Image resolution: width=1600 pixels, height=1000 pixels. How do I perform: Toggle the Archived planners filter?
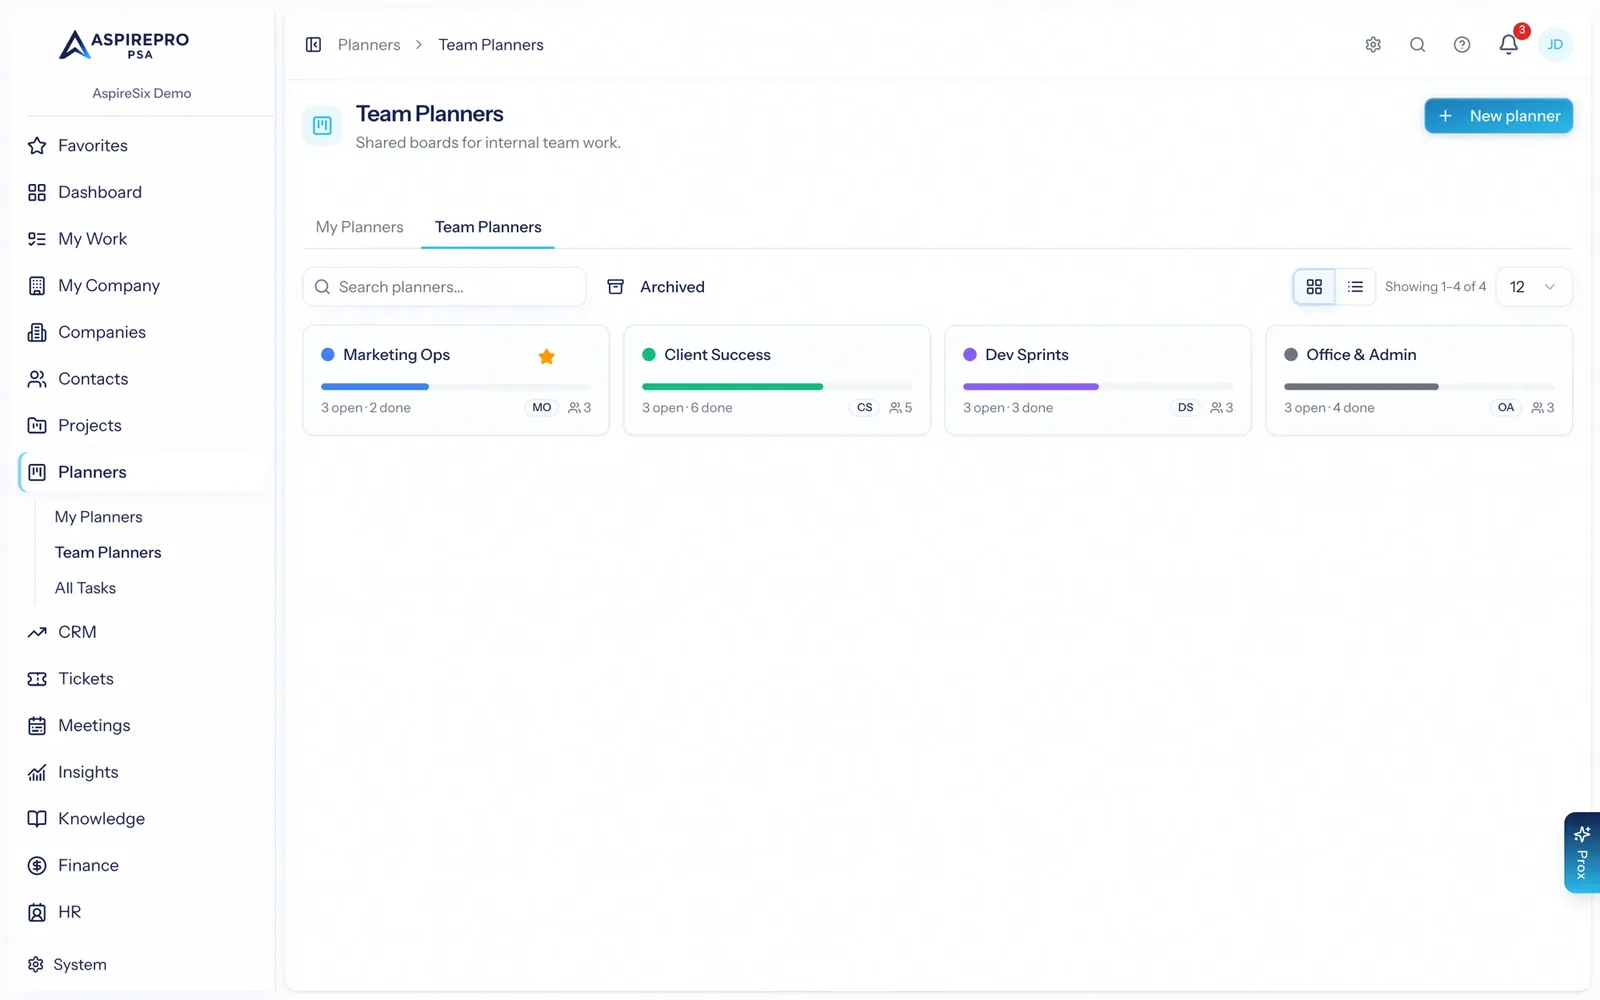[x=656, y=287]
